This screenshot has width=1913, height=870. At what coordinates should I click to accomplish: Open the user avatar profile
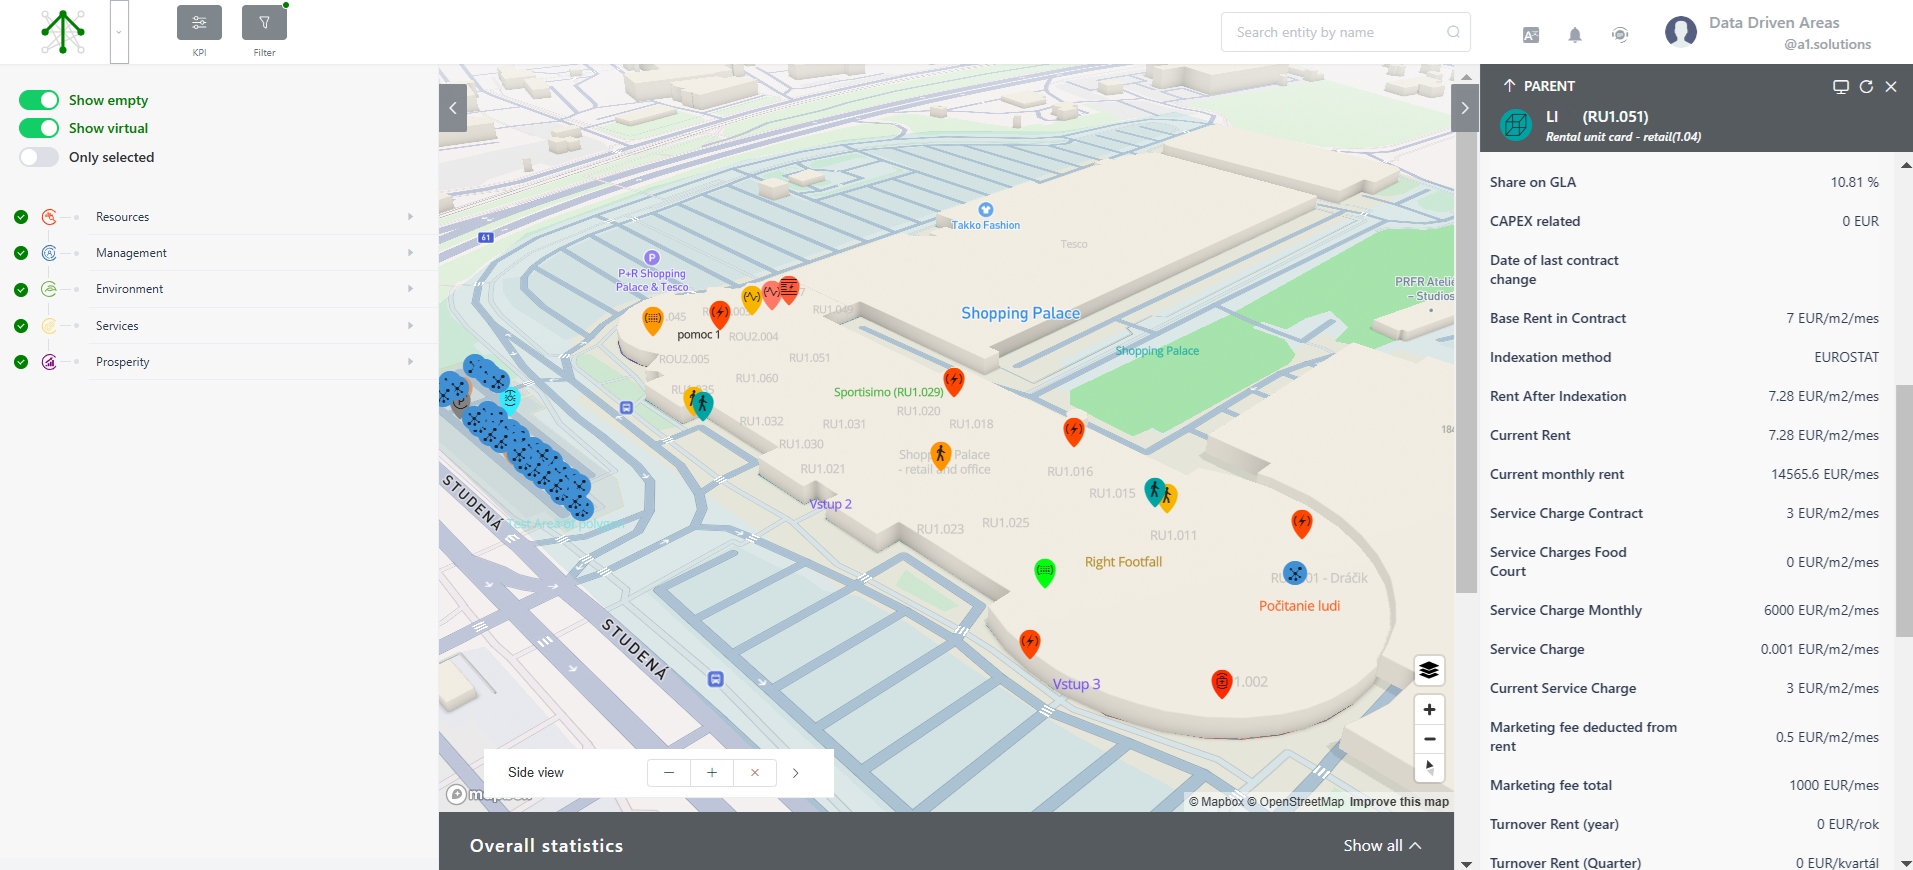pyautogui.click(x=1681, y=32)
